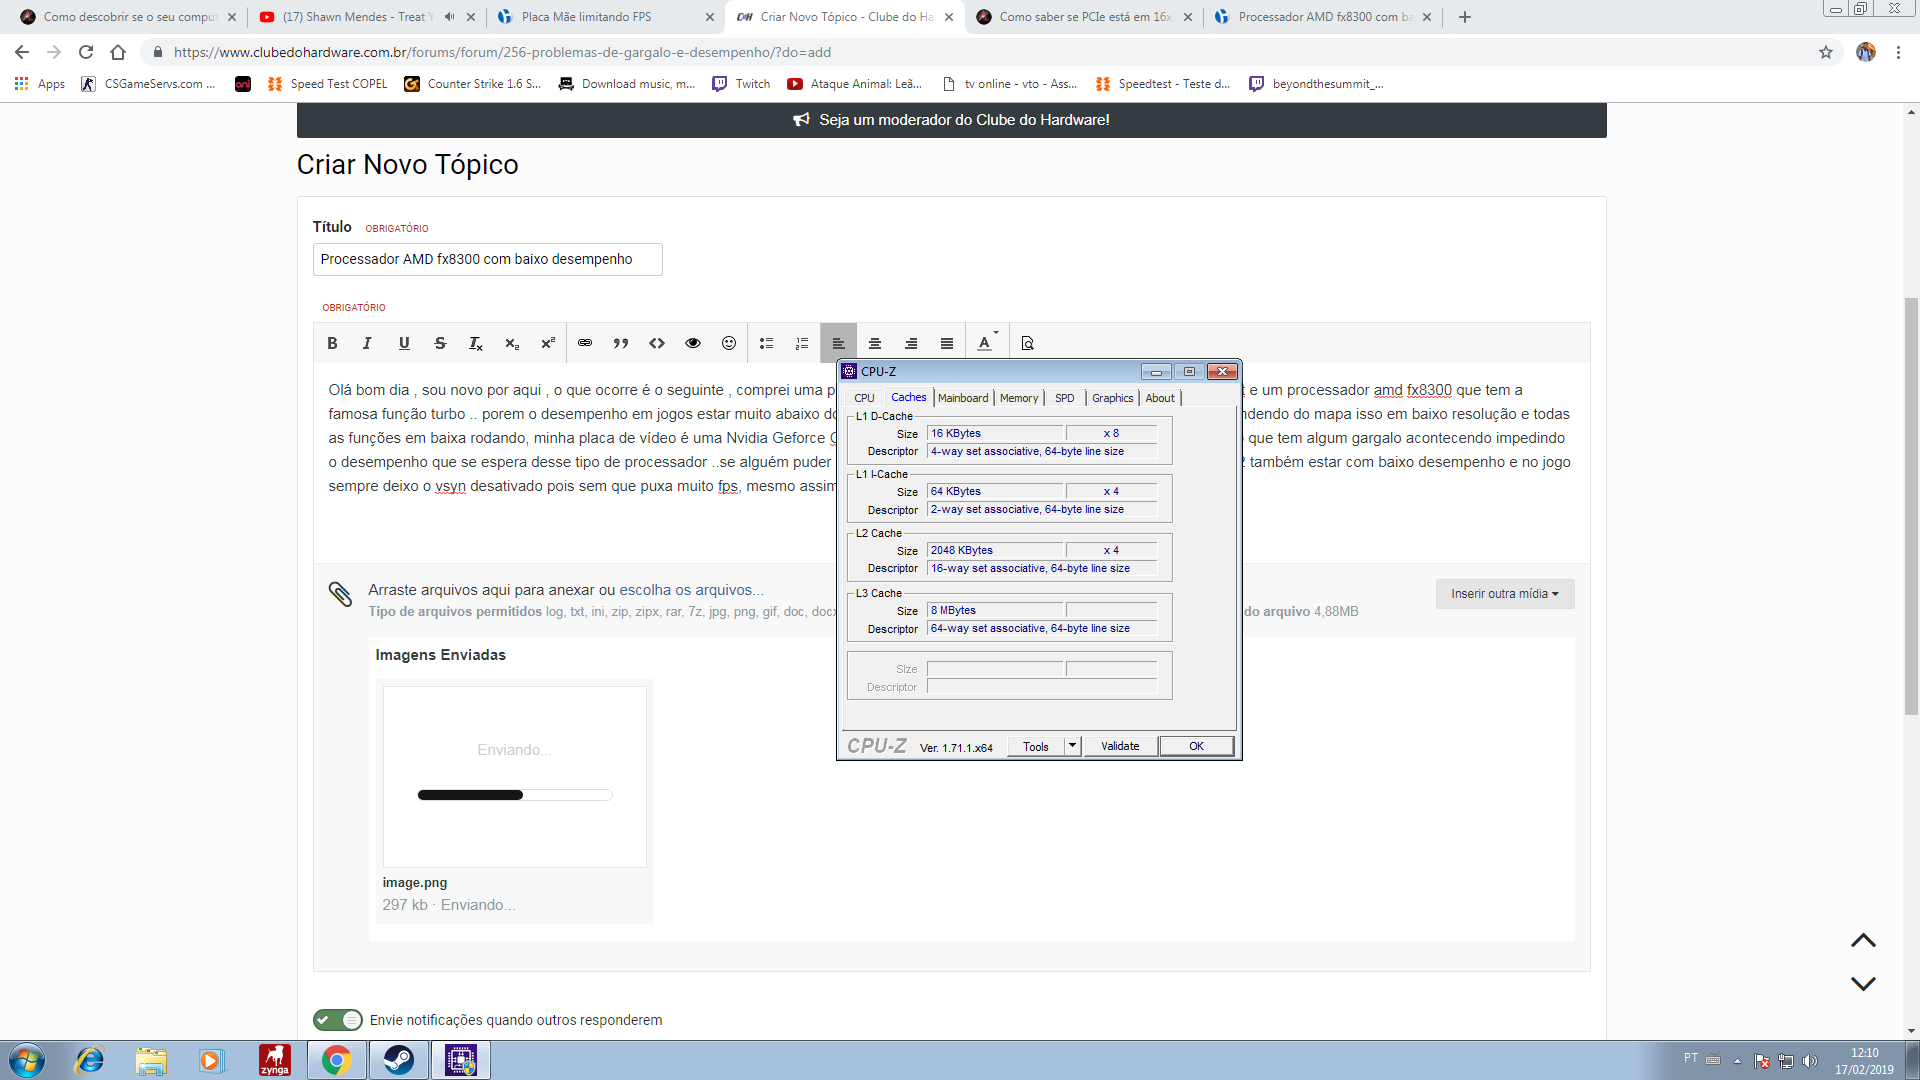Mute the Shawn Mendes tab audio icon
Viewport: 1920px width, 1080px height.
pyautogui.click(x=449, y=17)
